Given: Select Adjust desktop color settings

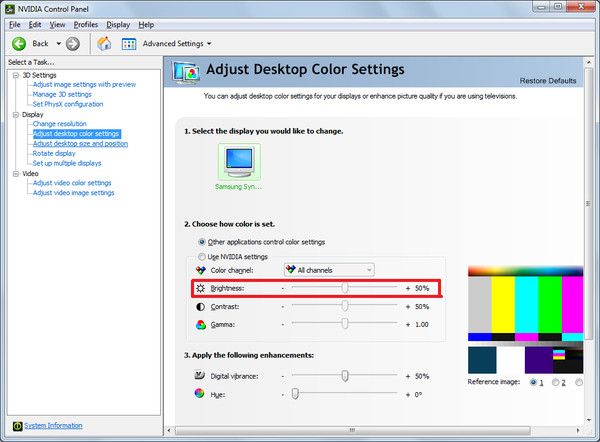Looking at the screenshot, I should click(77, 134).
